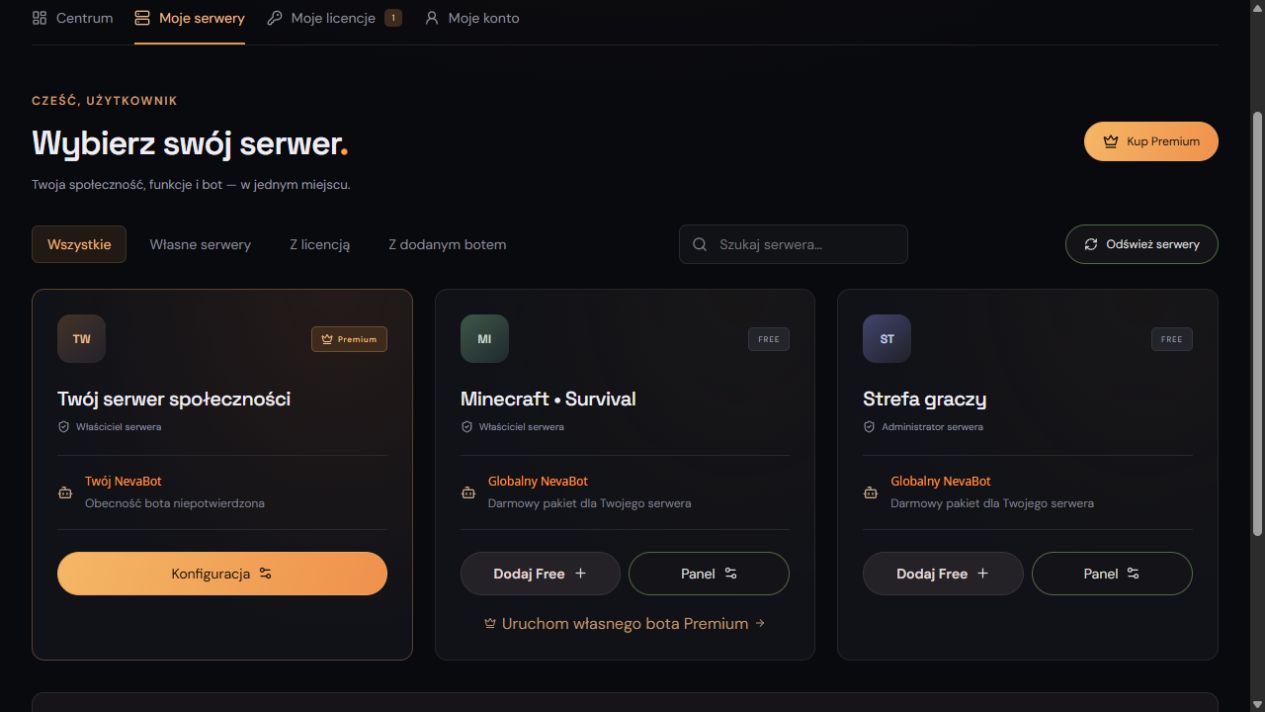Click the key icon by Moje licencje
1265x712 pixels.
[x=275, y=18]
